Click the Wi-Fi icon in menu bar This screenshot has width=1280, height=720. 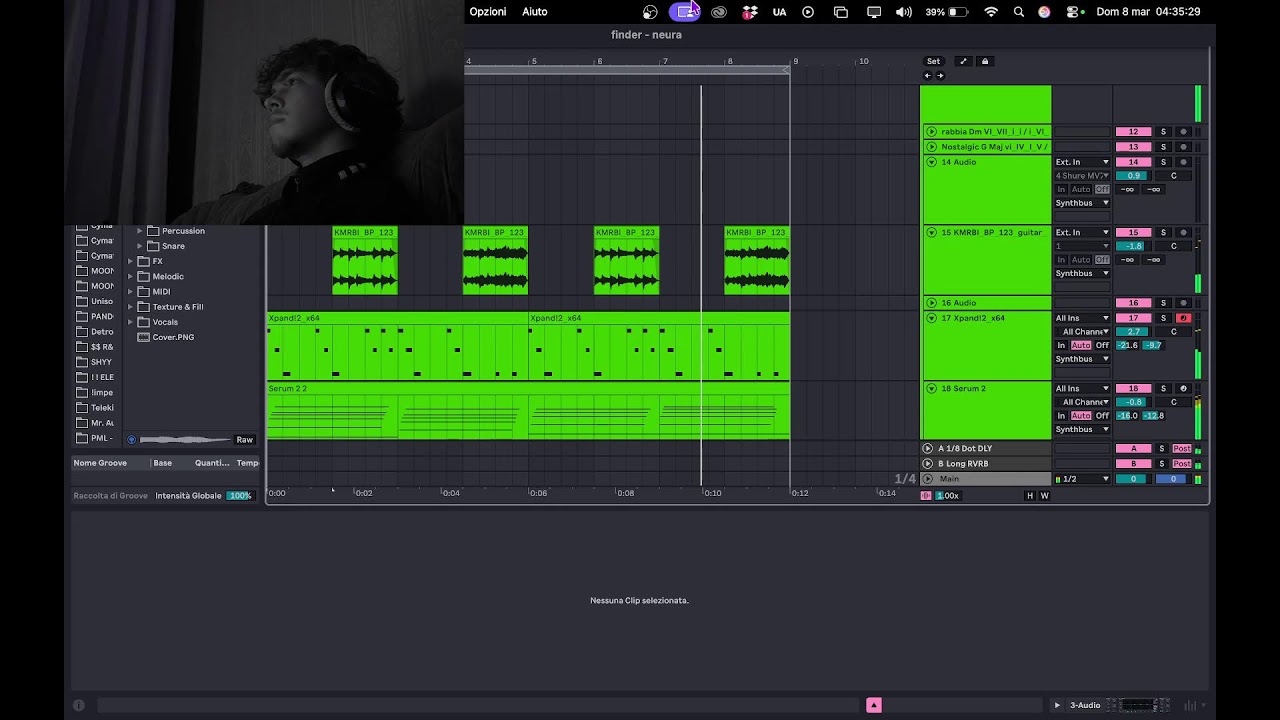click(991, 12)
